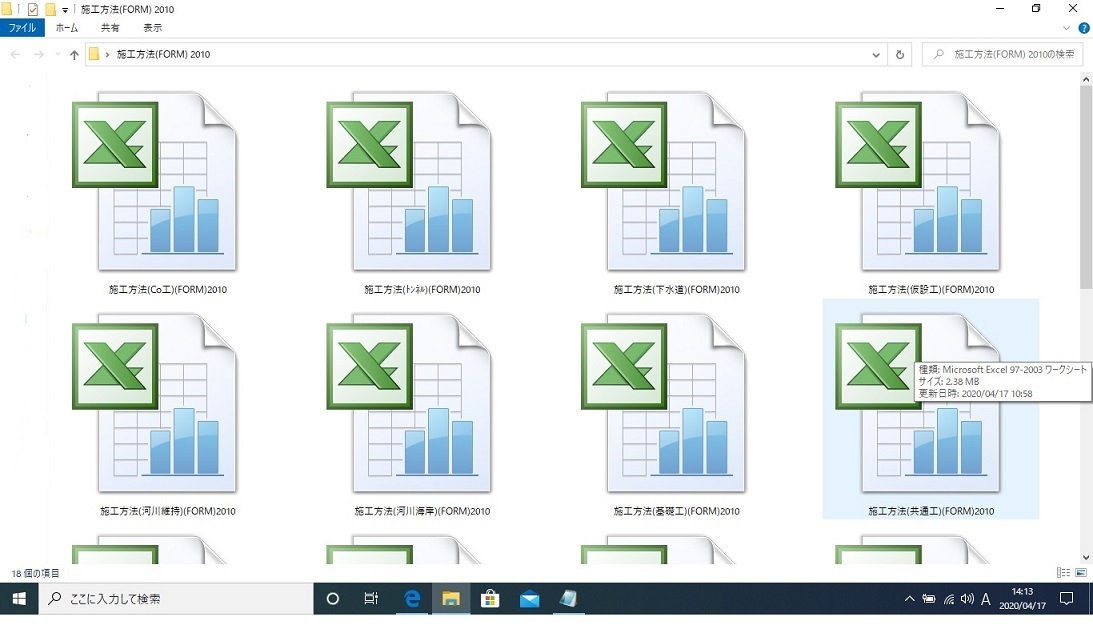
Task: Open the 施工方法(Co工)(FORM)2010 Excel file icon
Action: click(x=155, y=181)
